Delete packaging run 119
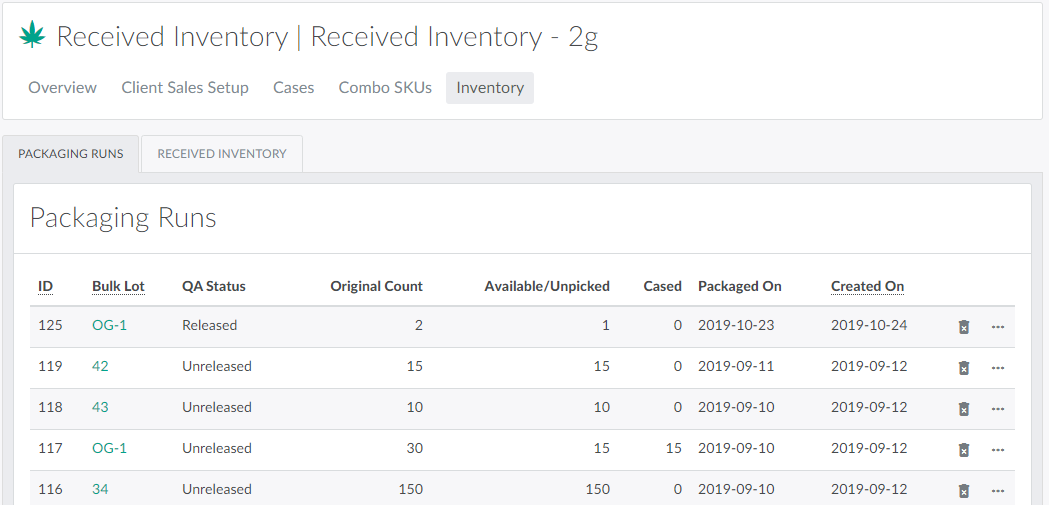Viewport: 1049px width, 505px height. 964,368
